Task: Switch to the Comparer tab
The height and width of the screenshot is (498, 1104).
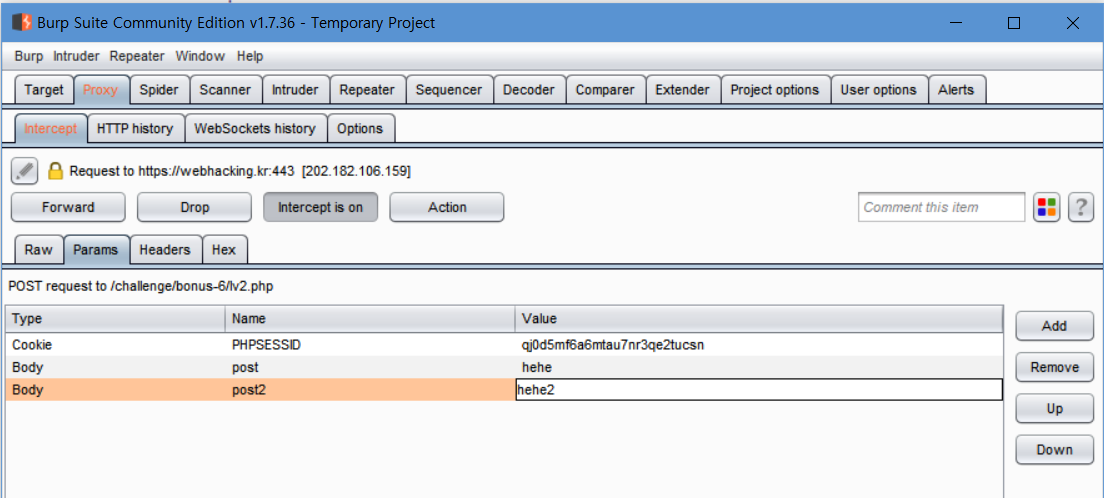Action: click(605, 90)
